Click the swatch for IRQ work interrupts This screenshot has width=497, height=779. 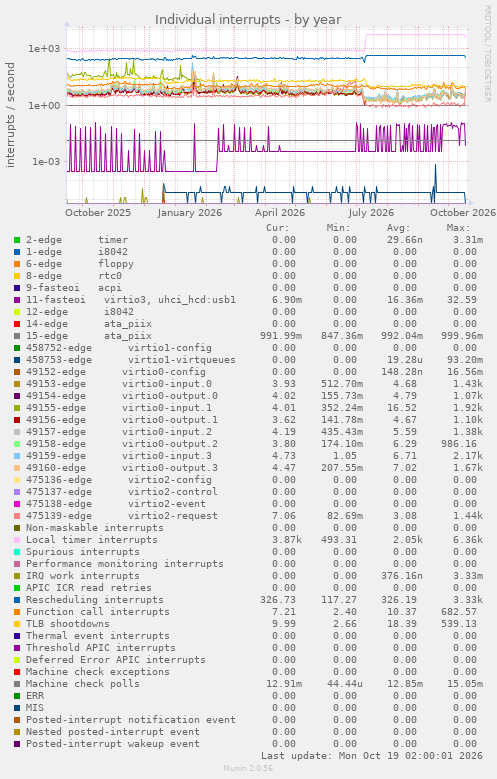[x=17, y=576]
